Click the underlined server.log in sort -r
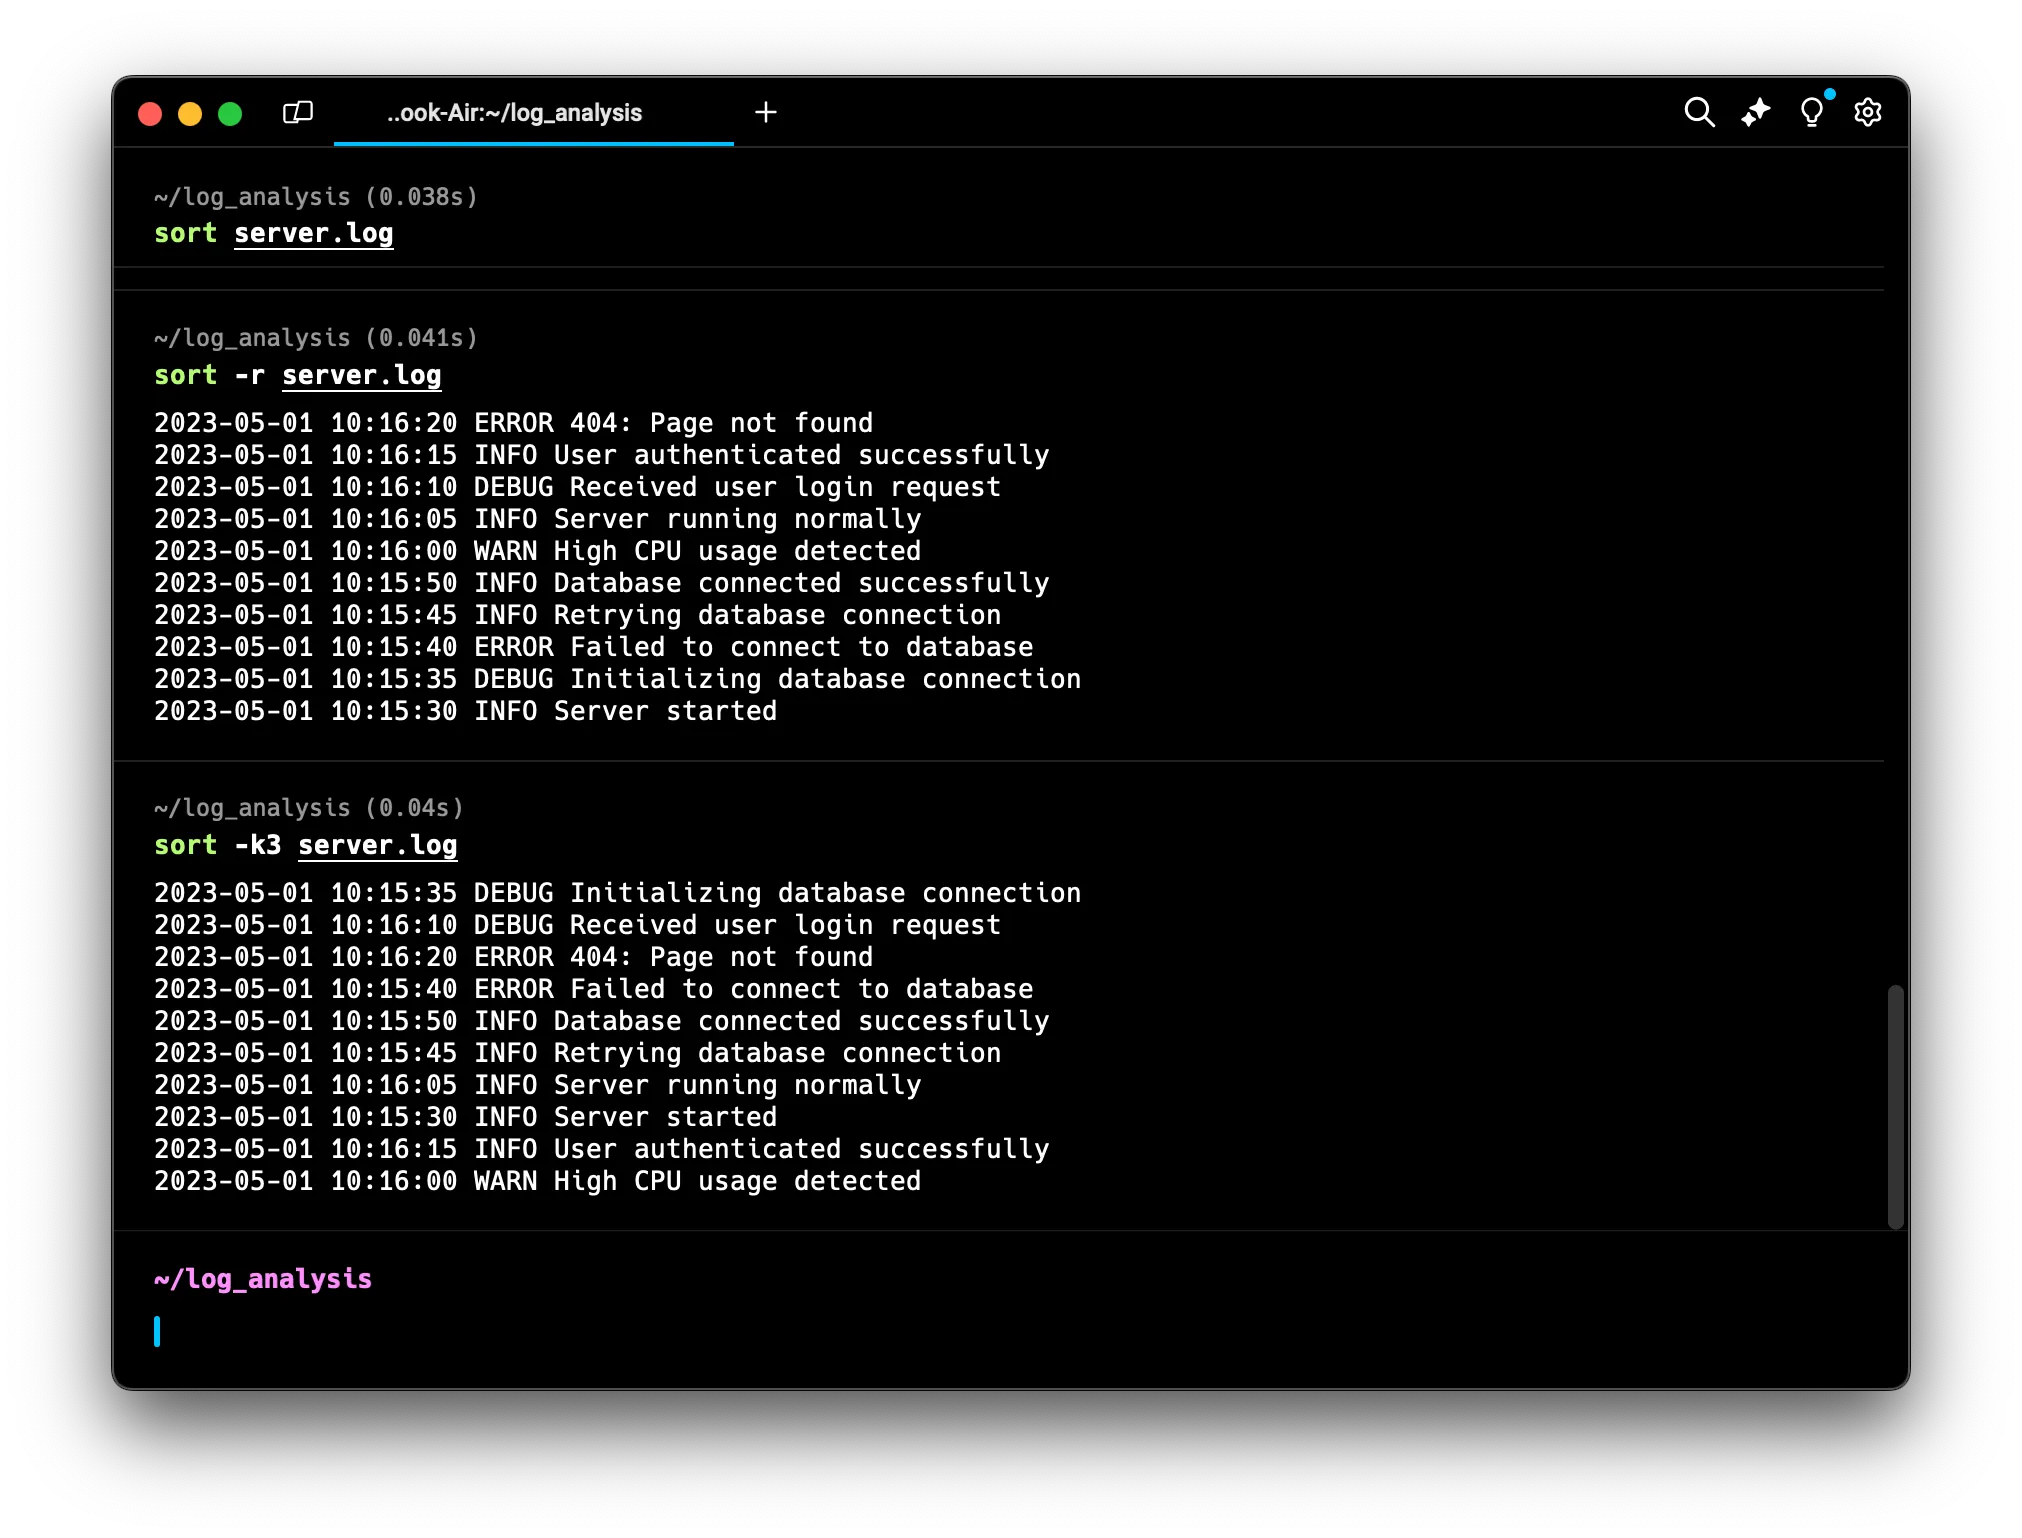2022x1538 pixels. coord(361,375)
